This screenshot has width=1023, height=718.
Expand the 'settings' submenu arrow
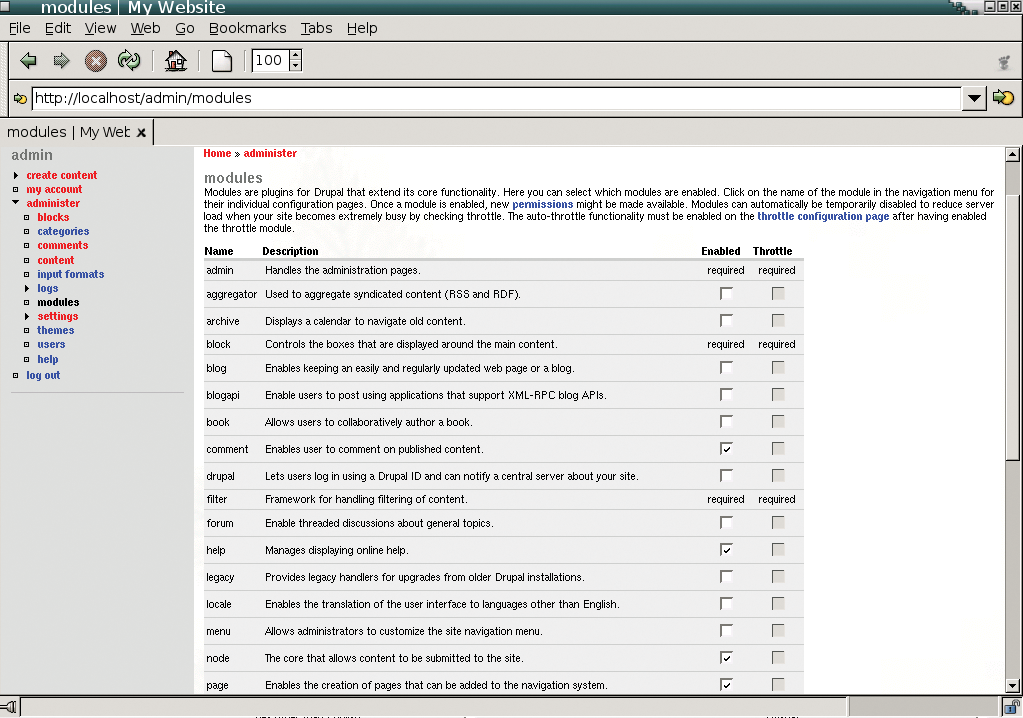27,316
